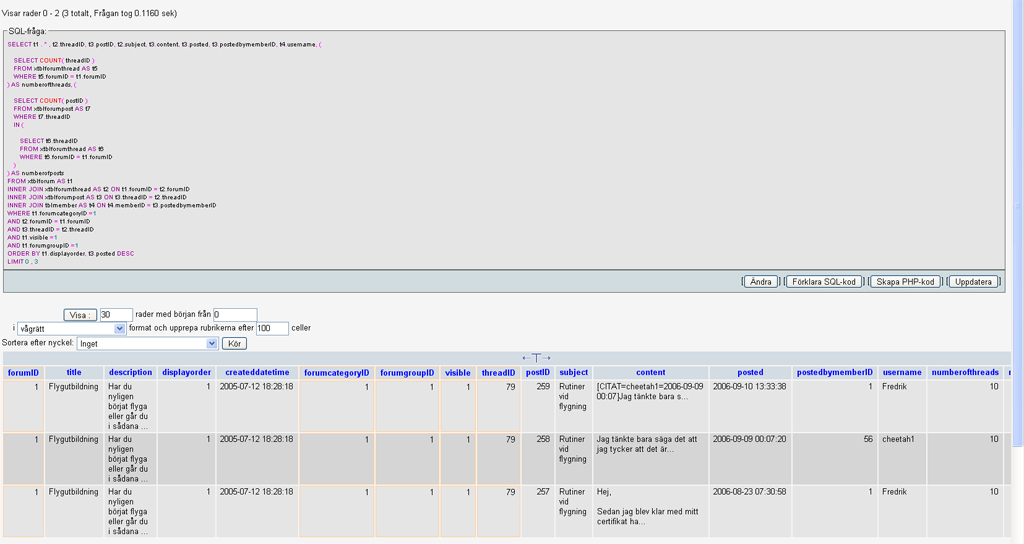
Task: Click the 'LIMIT 0 , 3' SQL line
Action: (23, 262)
